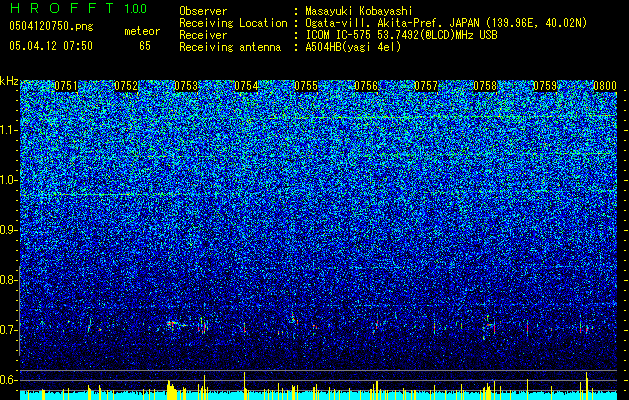Click the 0757 time marker
Viewport: 629px width, 400px height.
coord(426,86)
